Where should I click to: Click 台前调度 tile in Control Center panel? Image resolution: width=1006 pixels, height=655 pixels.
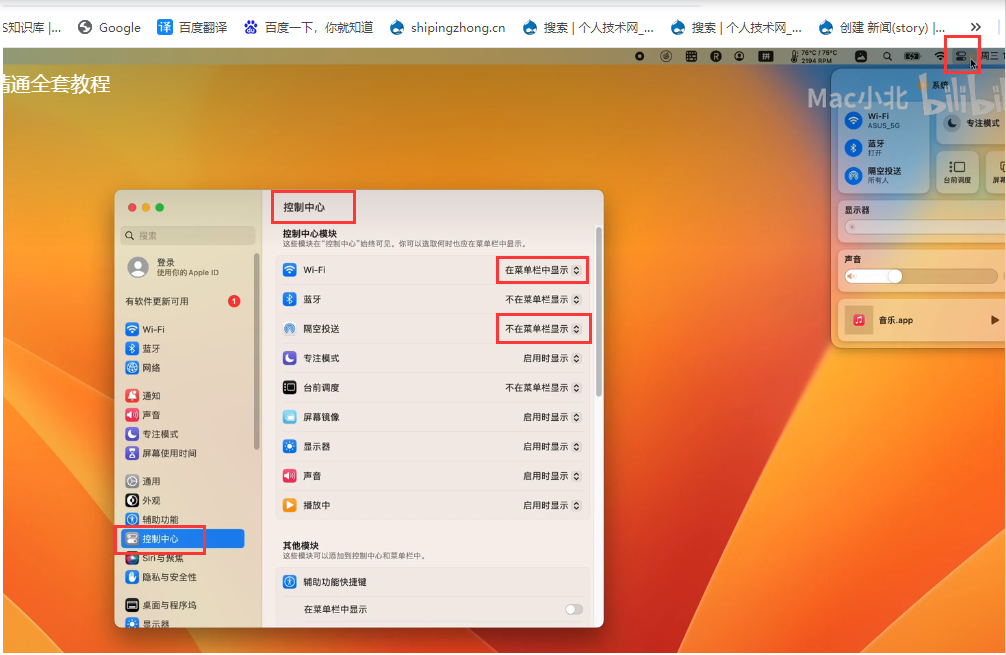pos(957,172)
